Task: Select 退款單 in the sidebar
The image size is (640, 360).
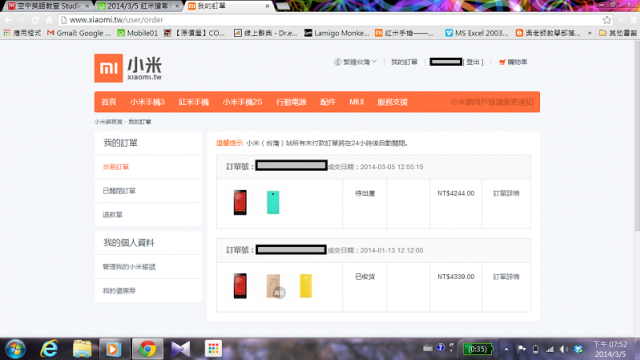Action: click(x=113, y=215)
